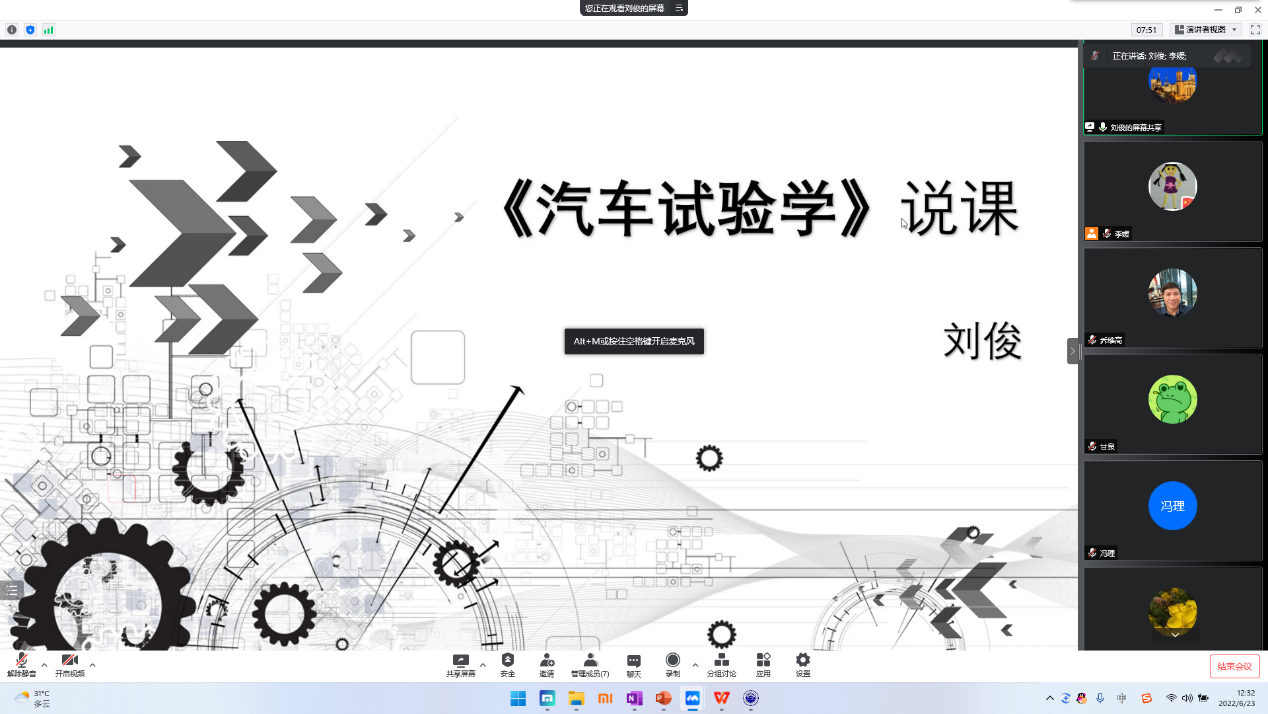
Task: Turn on camera via 开启视频 toggle
Action: tap(68, 663)
